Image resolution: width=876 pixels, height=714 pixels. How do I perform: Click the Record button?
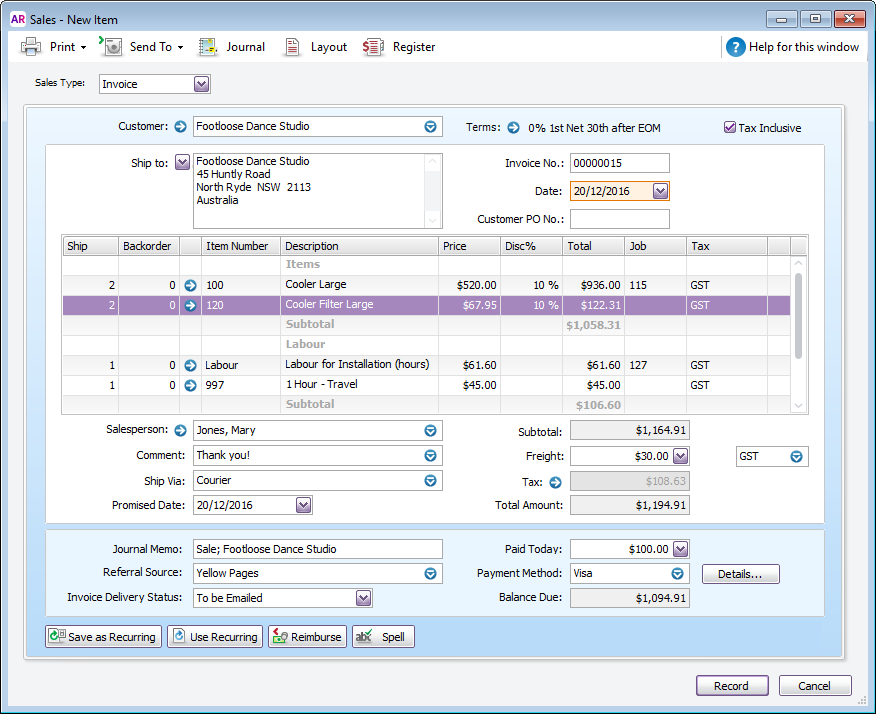click(x=731, y=686)
